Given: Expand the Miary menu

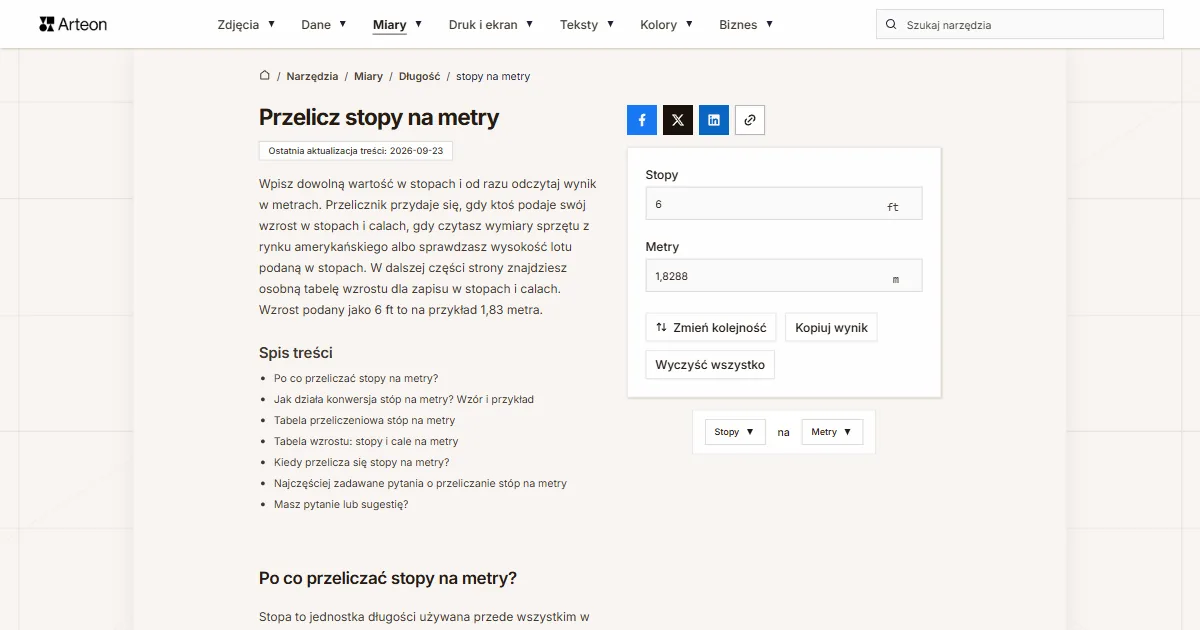Looking at the screenshot, I should pyautogui.click(x=397, y=25).
